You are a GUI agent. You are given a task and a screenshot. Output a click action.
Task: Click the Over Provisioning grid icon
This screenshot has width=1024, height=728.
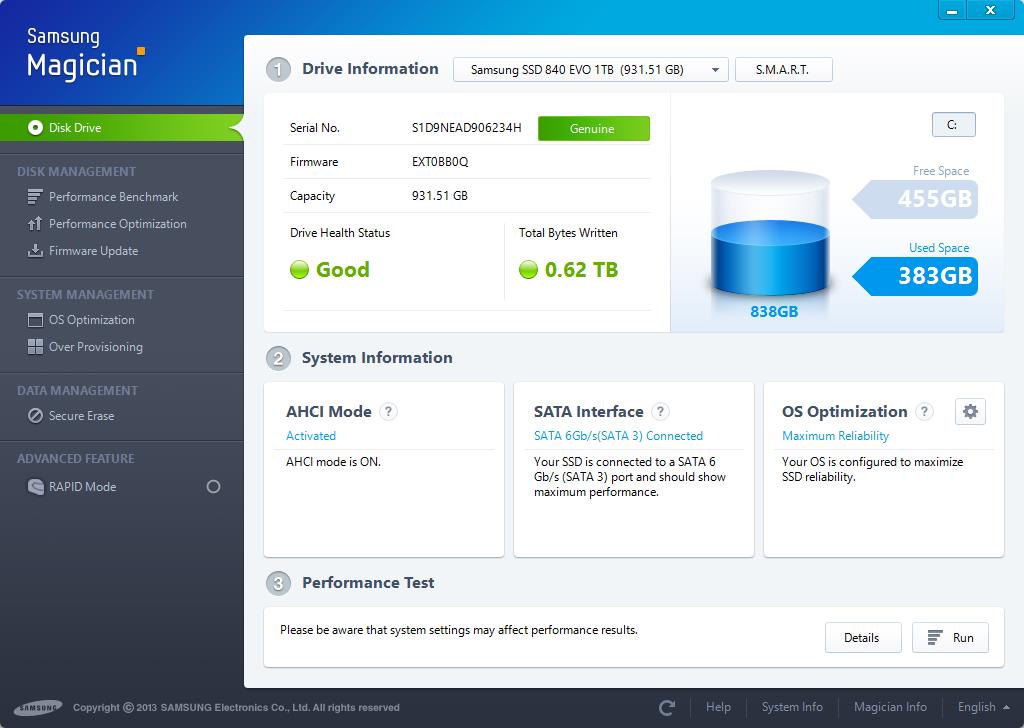pos(35,347)
